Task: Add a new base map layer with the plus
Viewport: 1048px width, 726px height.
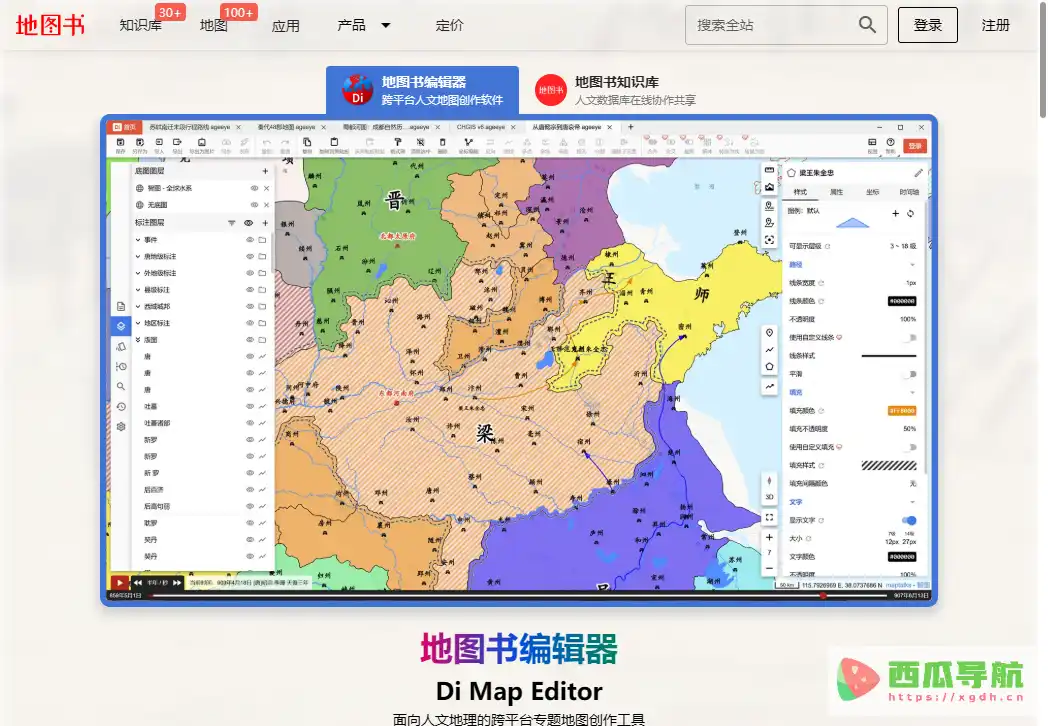Action: pos(265,171)
